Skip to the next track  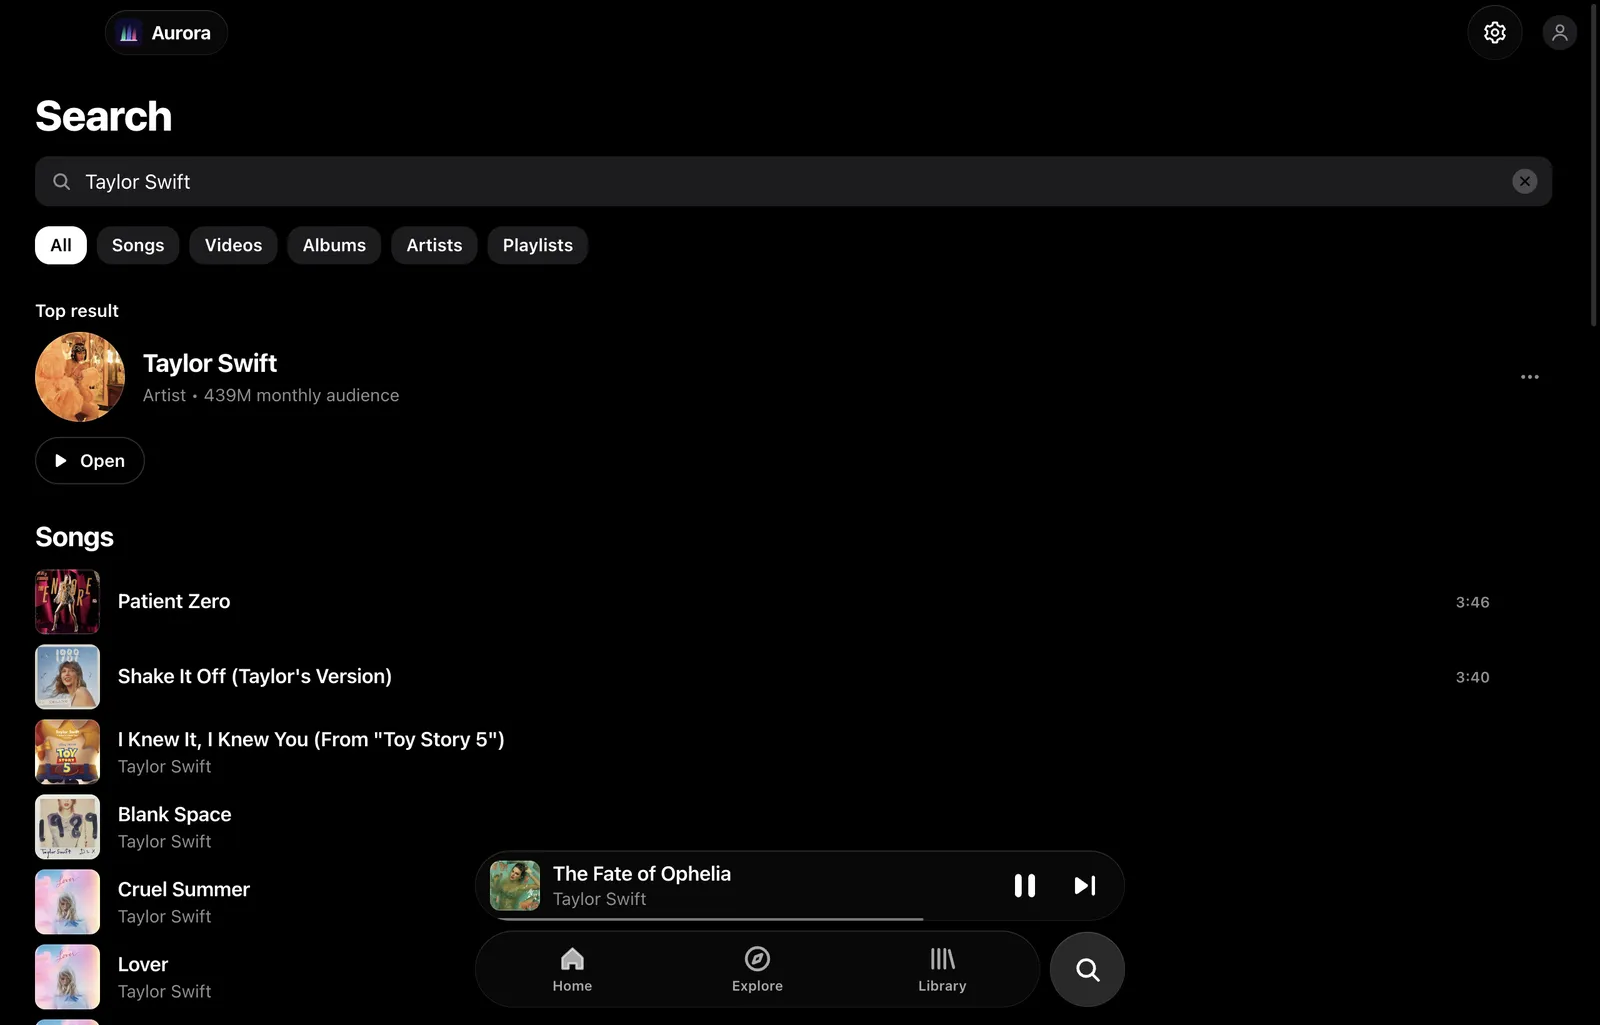pos(1085,886)
